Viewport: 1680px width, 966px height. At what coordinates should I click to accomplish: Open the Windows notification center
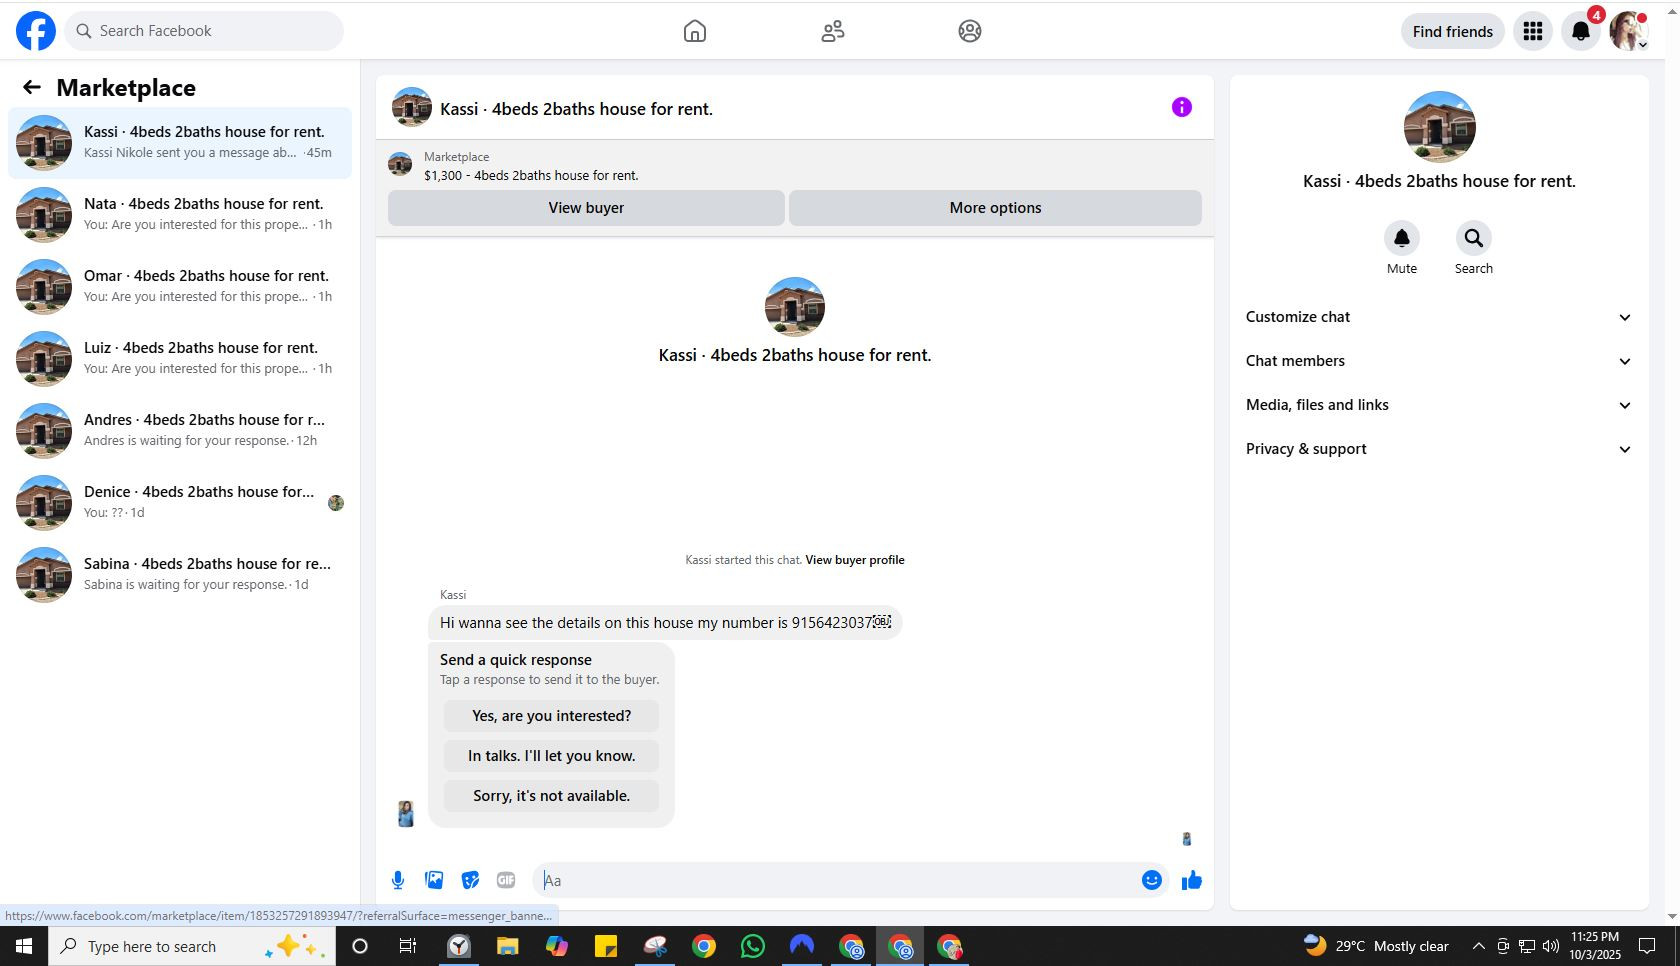point(1647,946)
